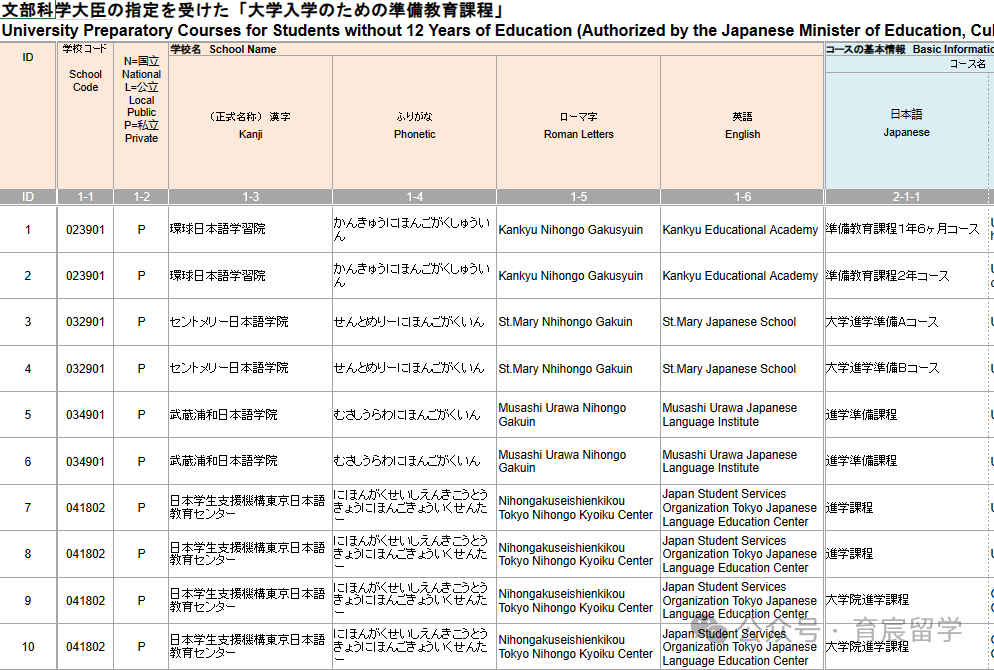The width and height of the screenshot is (994, 670).
Task: Click the gray 1-3 column index cell
Action: [250, 196]
